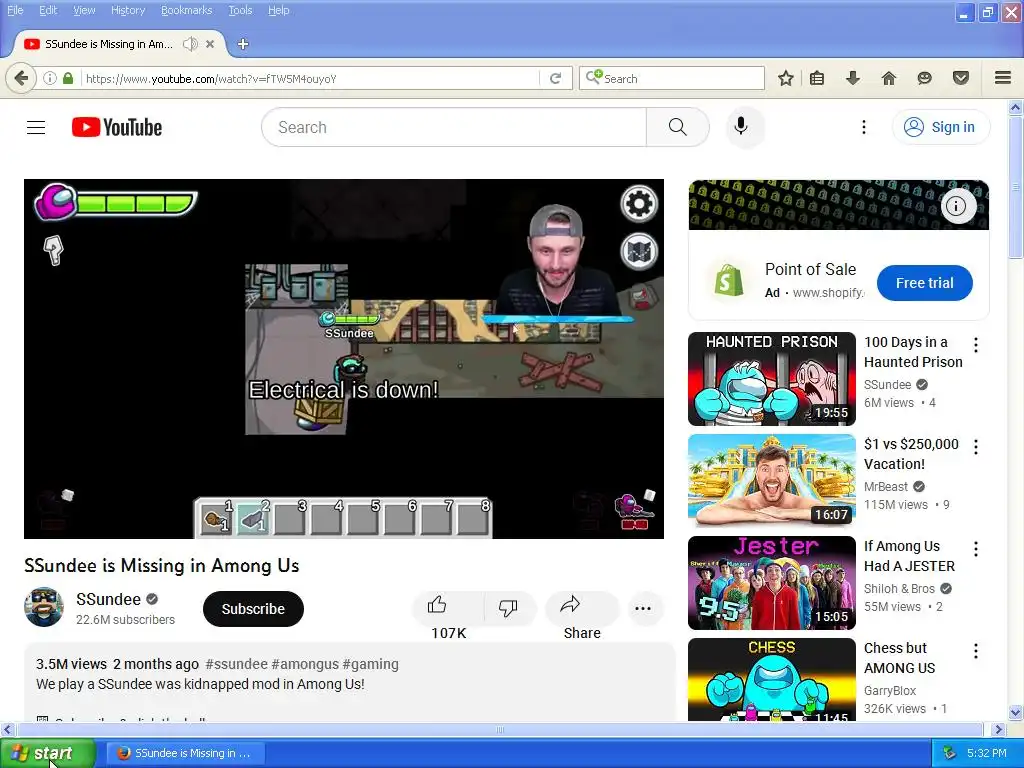
Task: Open YouTube guide hamburger menu
Action: coord(36,127)
